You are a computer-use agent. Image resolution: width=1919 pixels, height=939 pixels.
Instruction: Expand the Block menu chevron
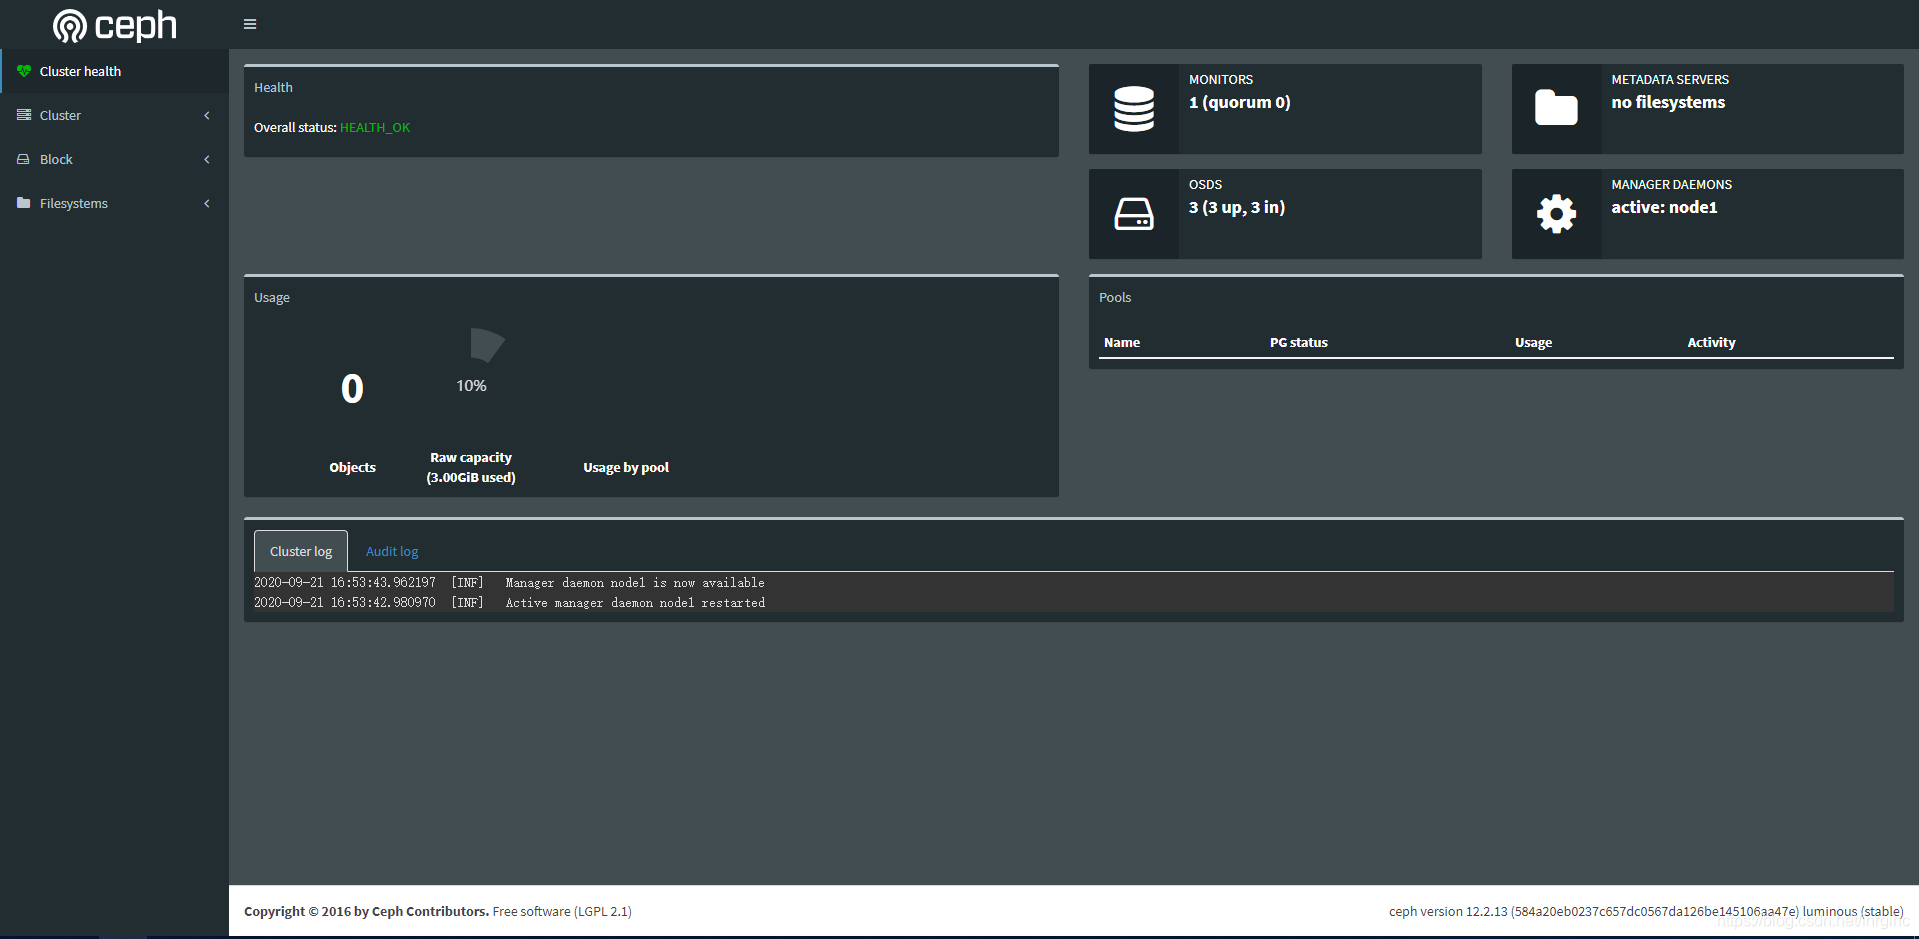tap(207, 159)
